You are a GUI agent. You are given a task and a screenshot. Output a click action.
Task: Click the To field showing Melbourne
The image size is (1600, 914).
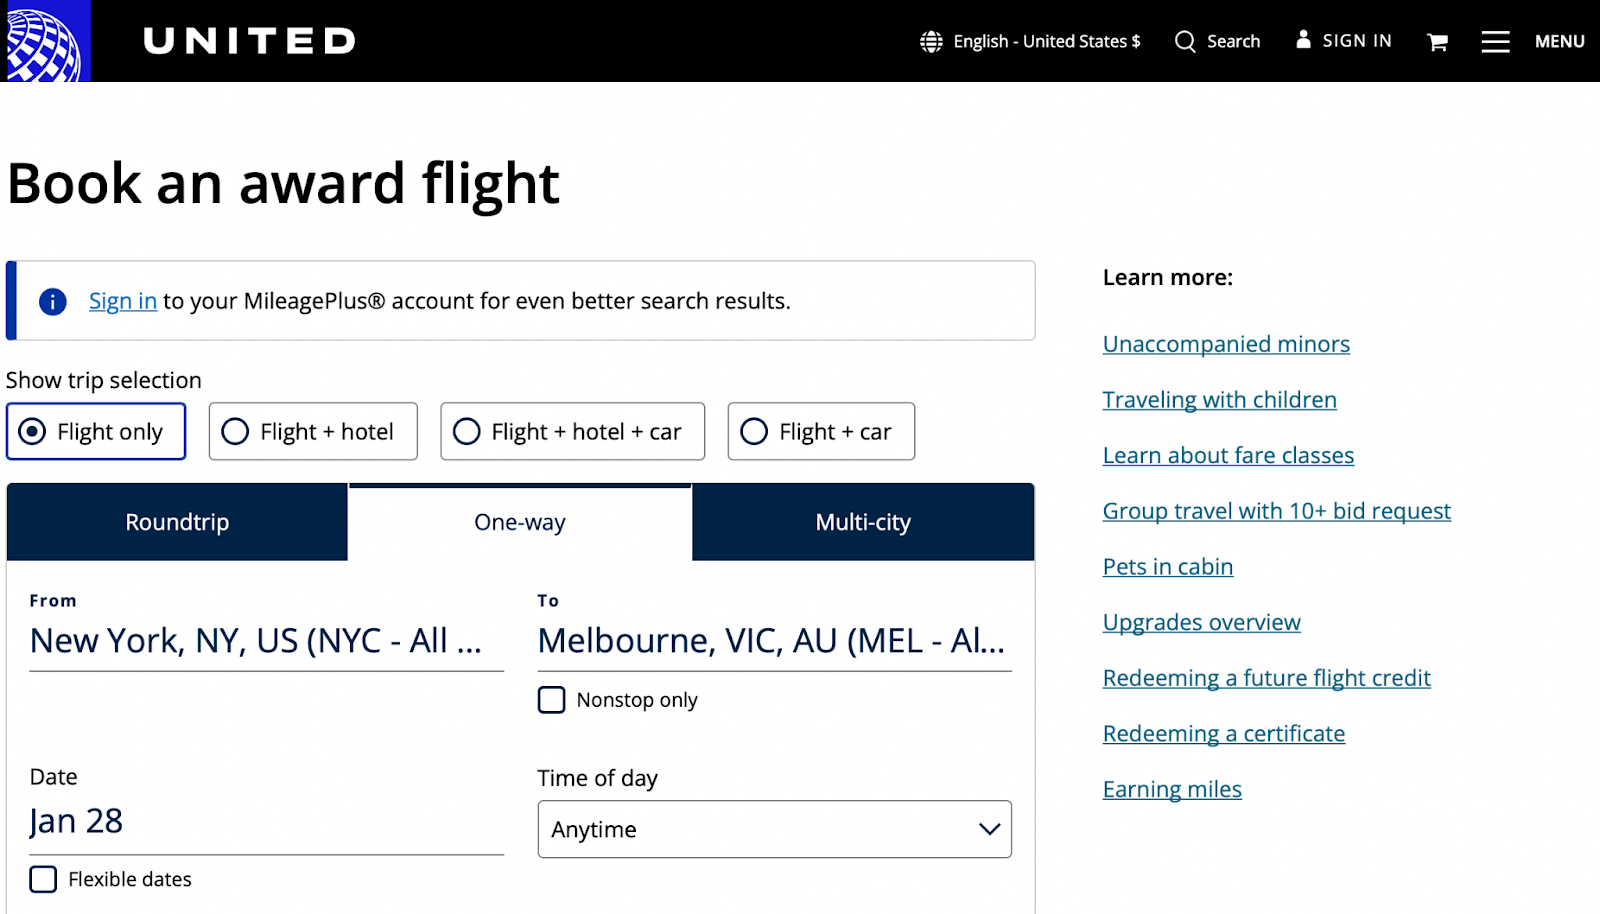tap(774, 641)
